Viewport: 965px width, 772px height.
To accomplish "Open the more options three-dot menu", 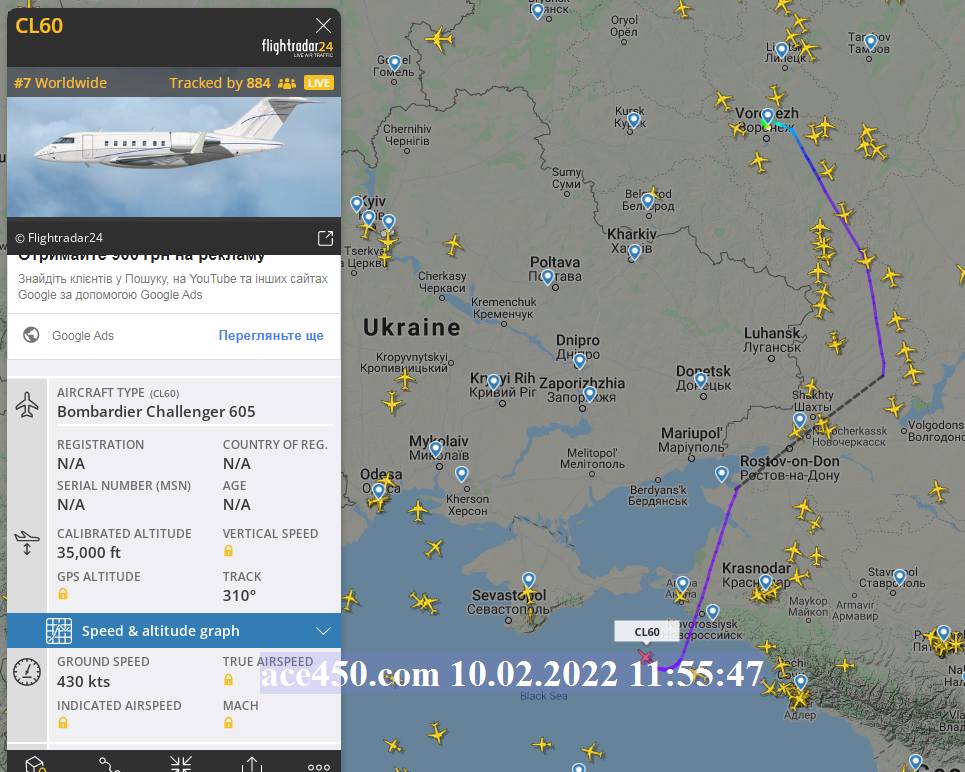I will click(x=319, y=766).
